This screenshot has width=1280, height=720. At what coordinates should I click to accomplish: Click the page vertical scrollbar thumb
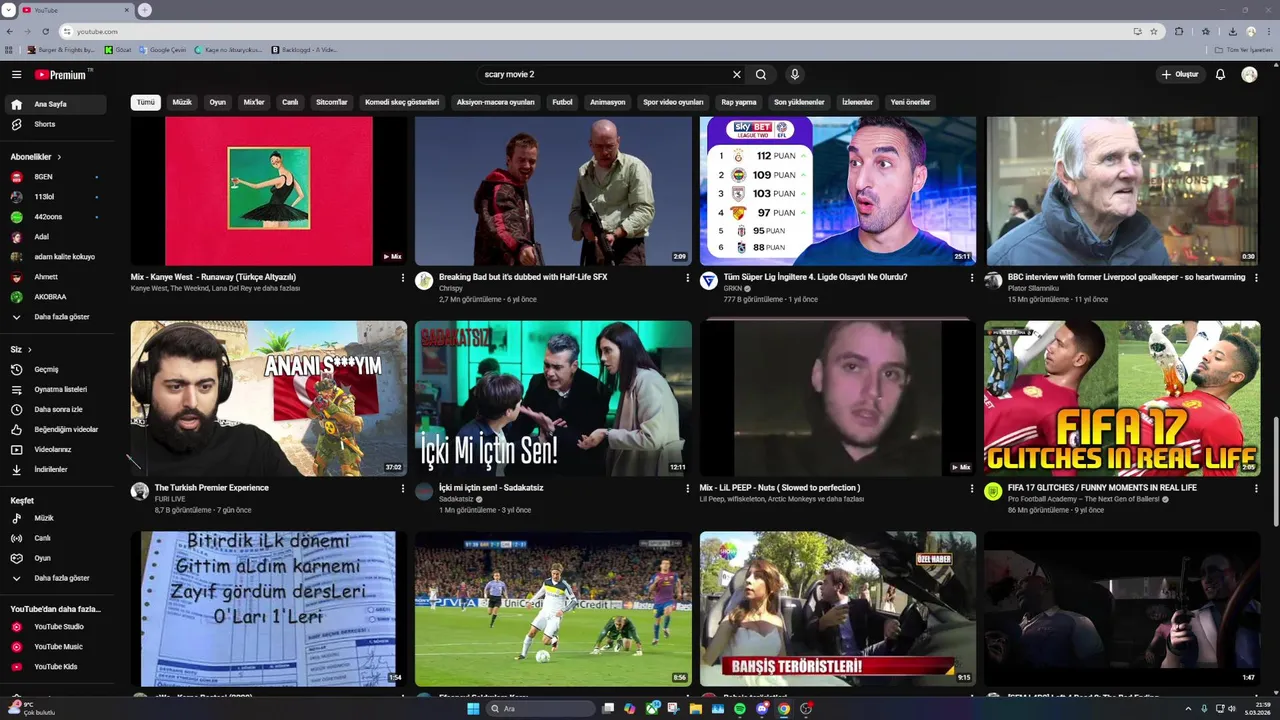tap(1275, 470)
